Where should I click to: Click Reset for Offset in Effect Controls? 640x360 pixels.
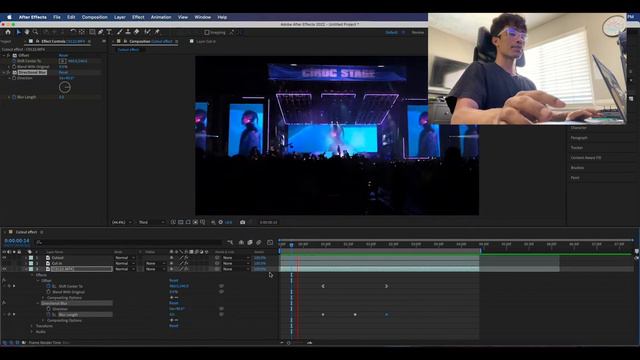point(63,56)
